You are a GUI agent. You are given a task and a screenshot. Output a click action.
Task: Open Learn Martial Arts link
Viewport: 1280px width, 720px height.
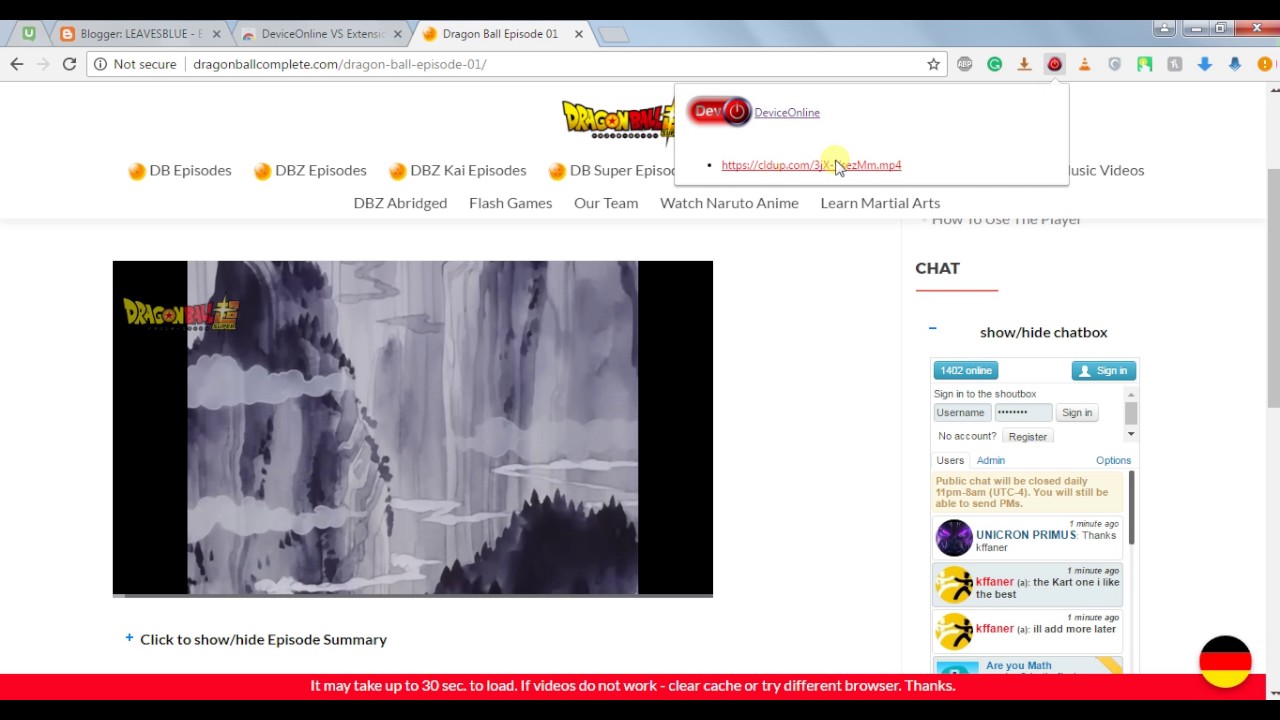click(x=880, y=203)
